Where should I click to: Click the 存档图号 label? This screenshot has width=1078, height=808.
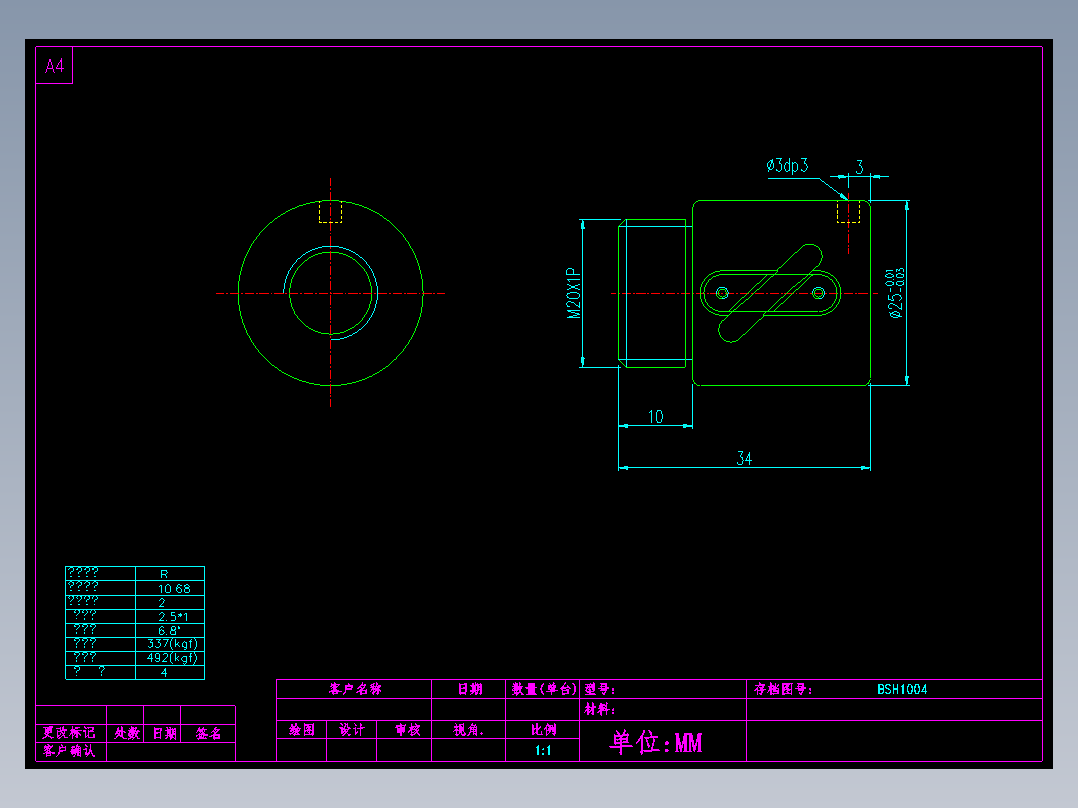[x=782, y=689]
